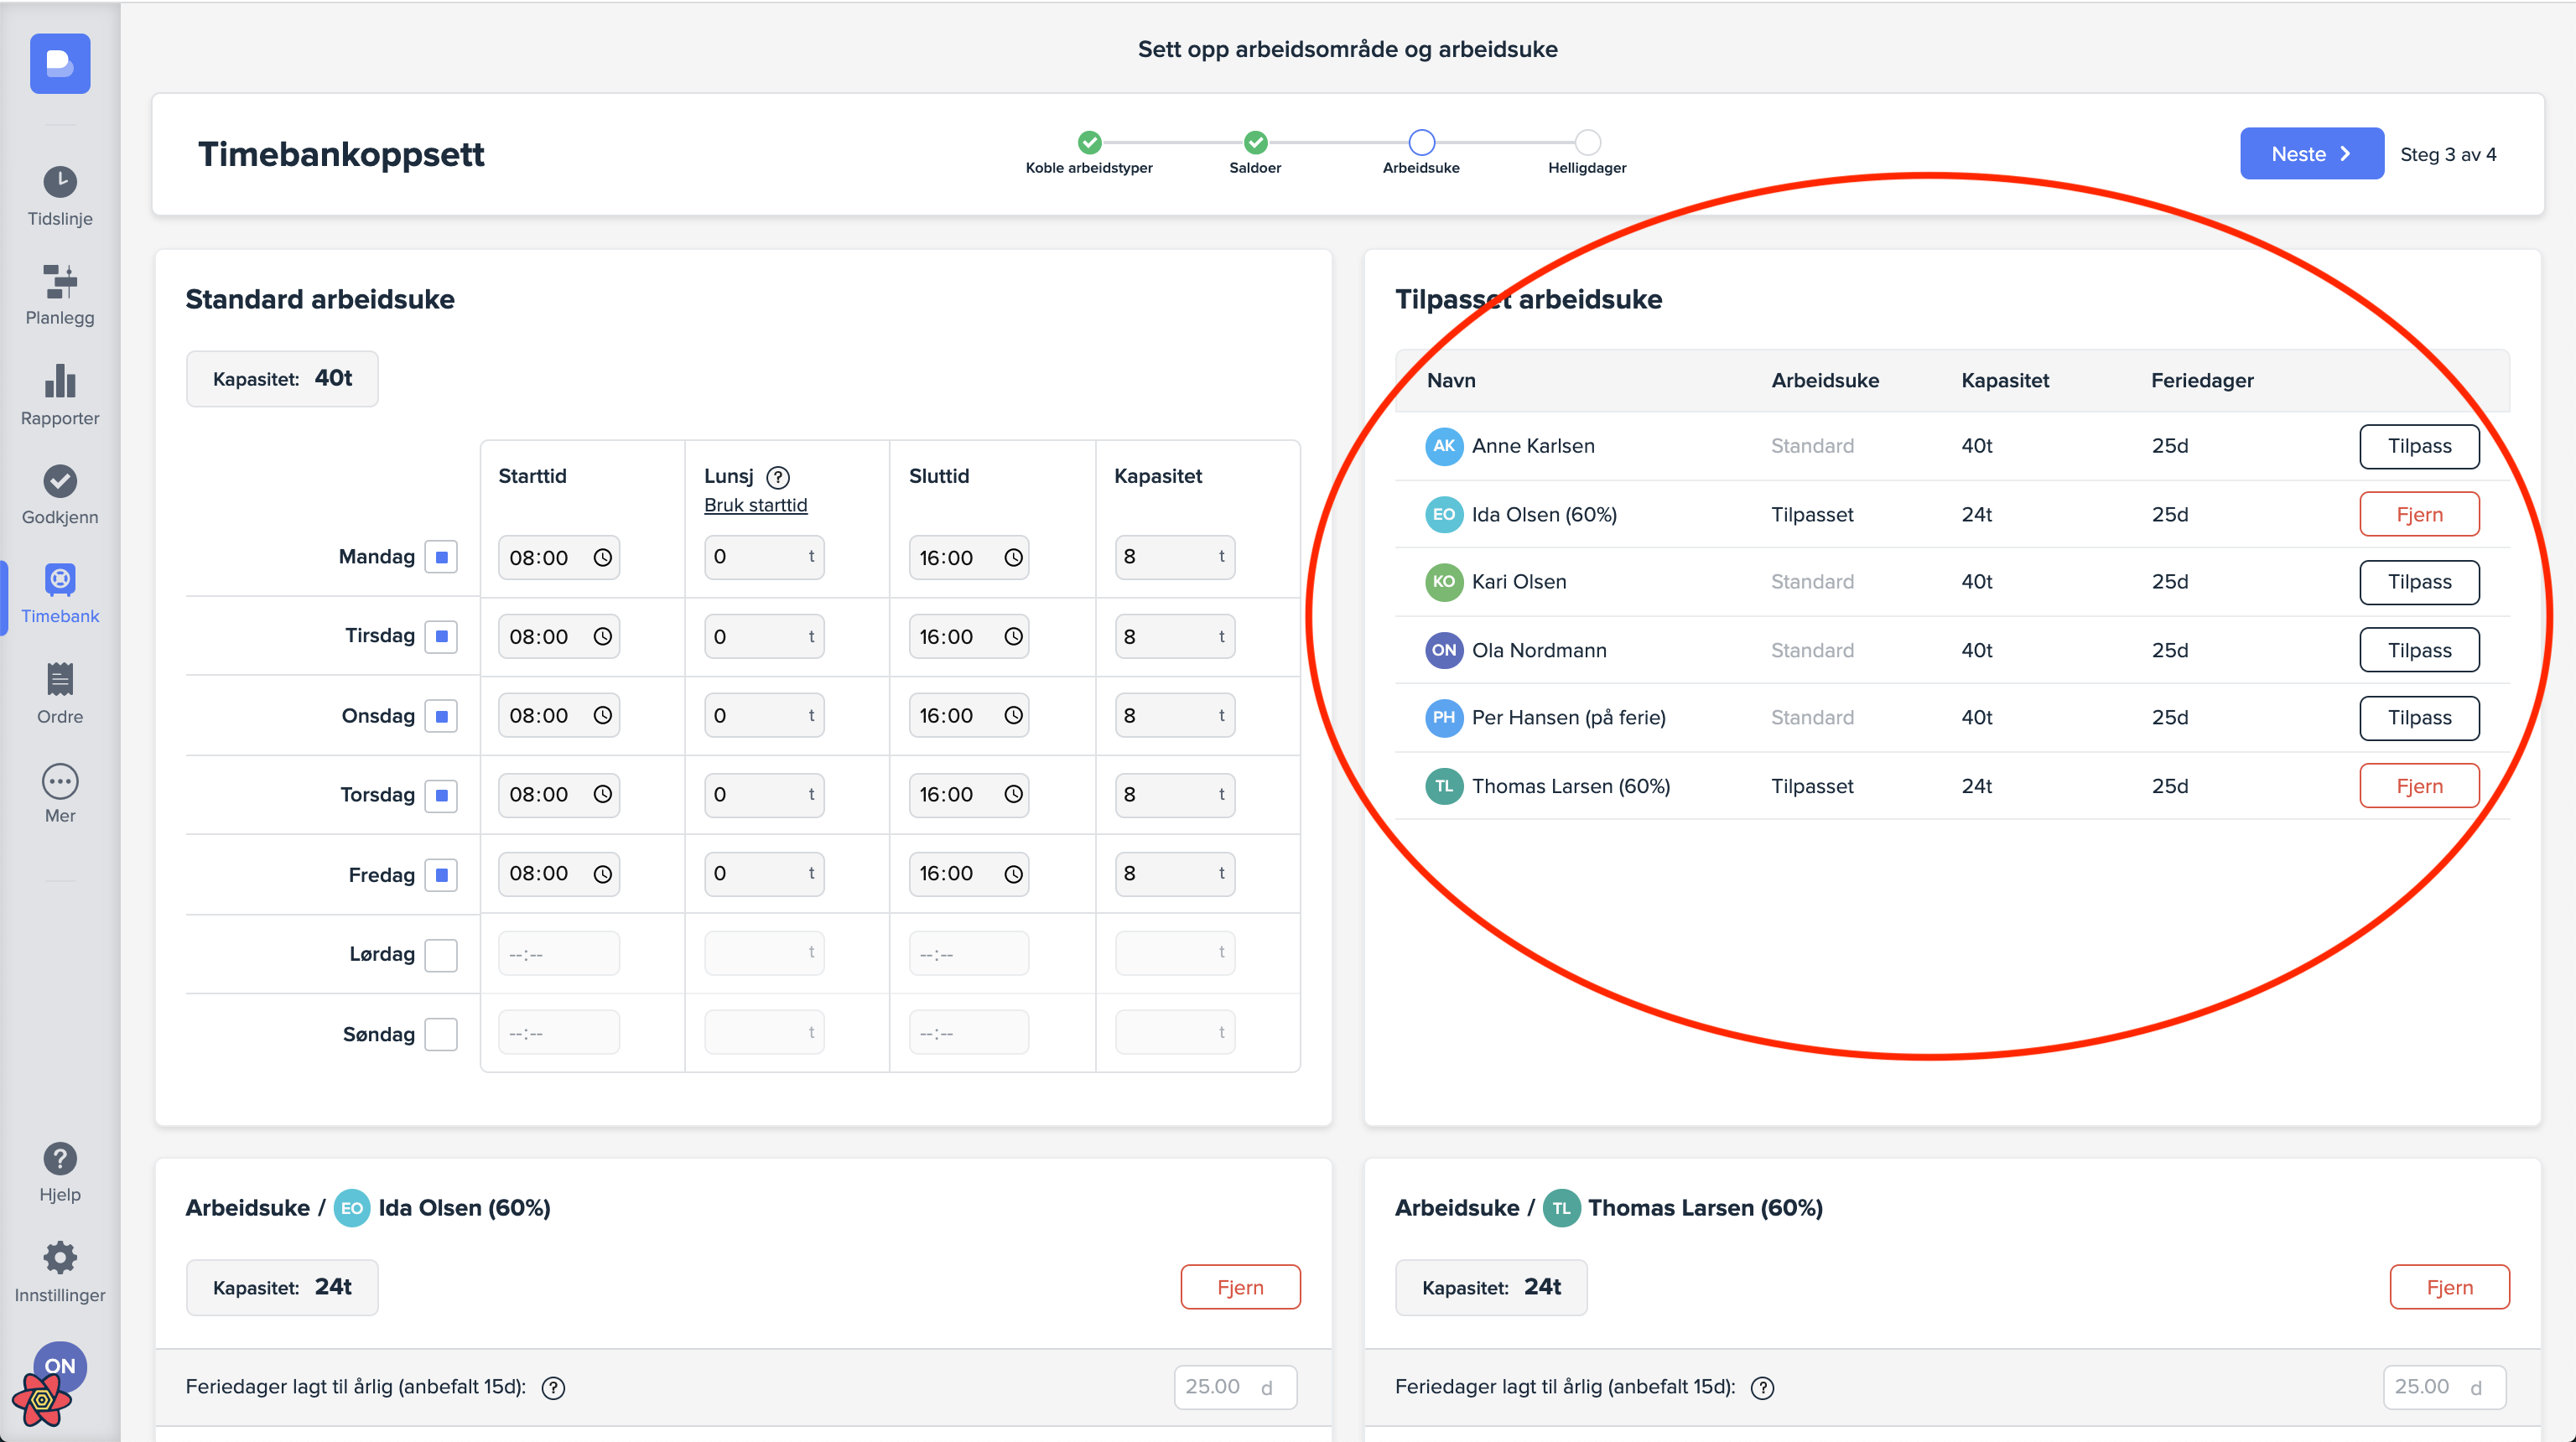Open Innstillinger gear icon
2576x1442 pixels.
[x=60, y=1258]
